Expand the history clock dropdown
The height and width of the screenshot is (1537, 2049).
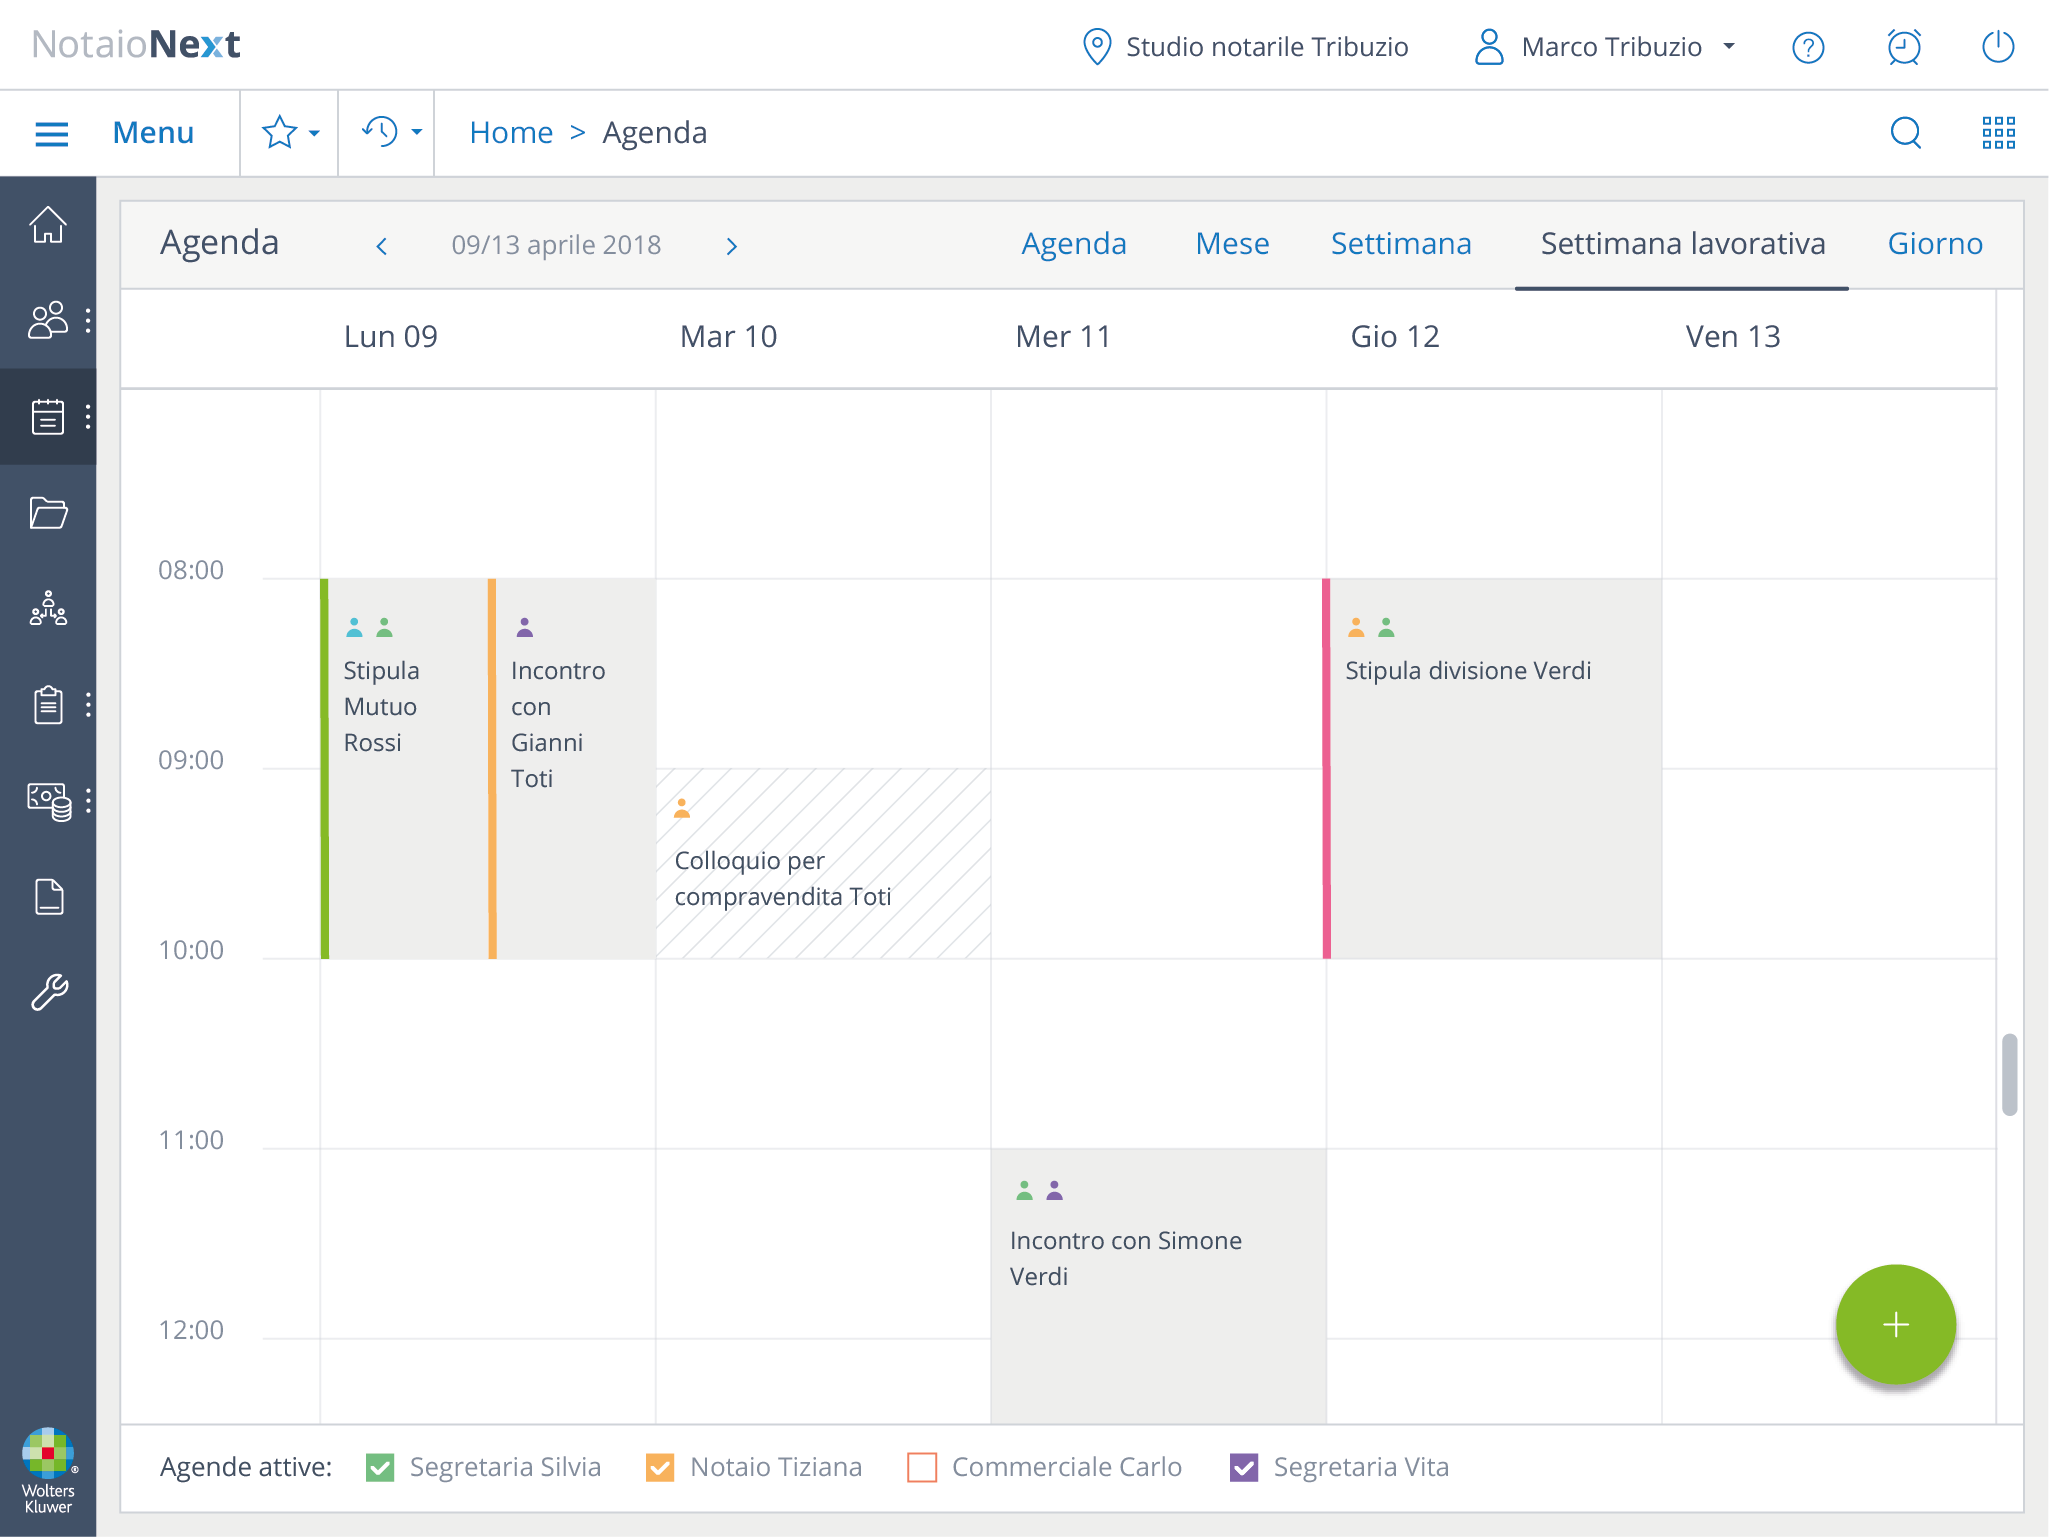point(390,132)
